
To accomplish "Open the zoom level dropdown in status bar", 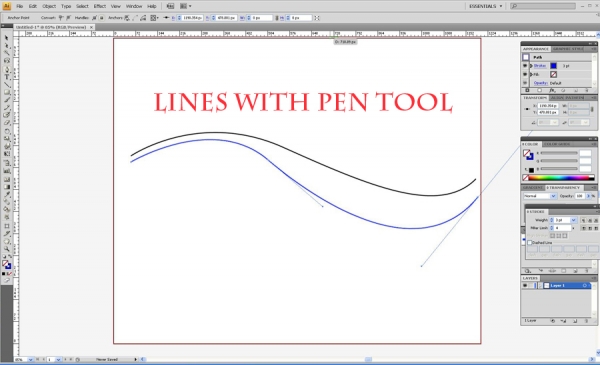I will 30,360.
